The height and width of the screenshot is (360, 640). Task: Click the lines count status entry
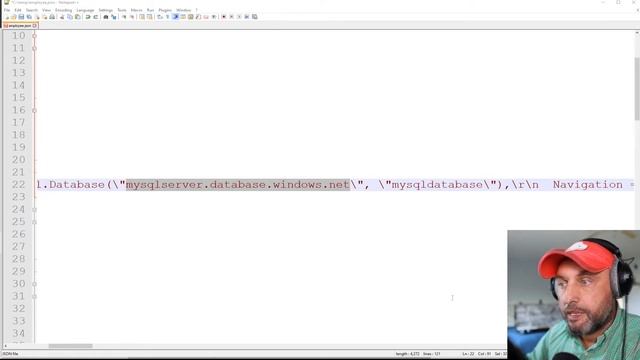click(x=431, y=354)
